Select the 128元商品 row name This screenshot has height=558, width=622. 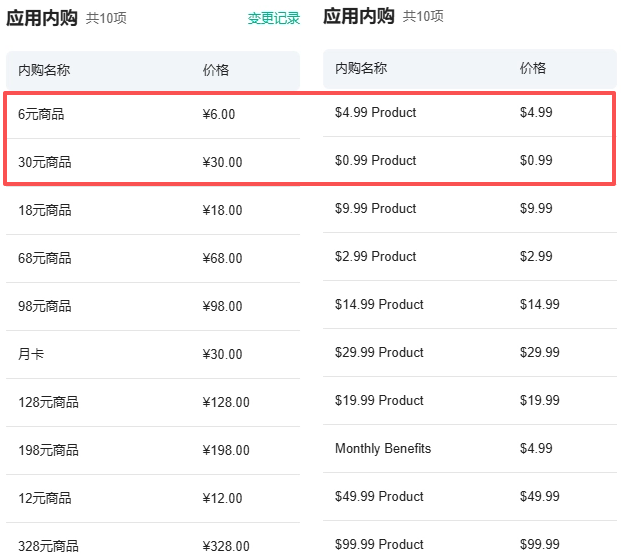(x=48, y=402)
